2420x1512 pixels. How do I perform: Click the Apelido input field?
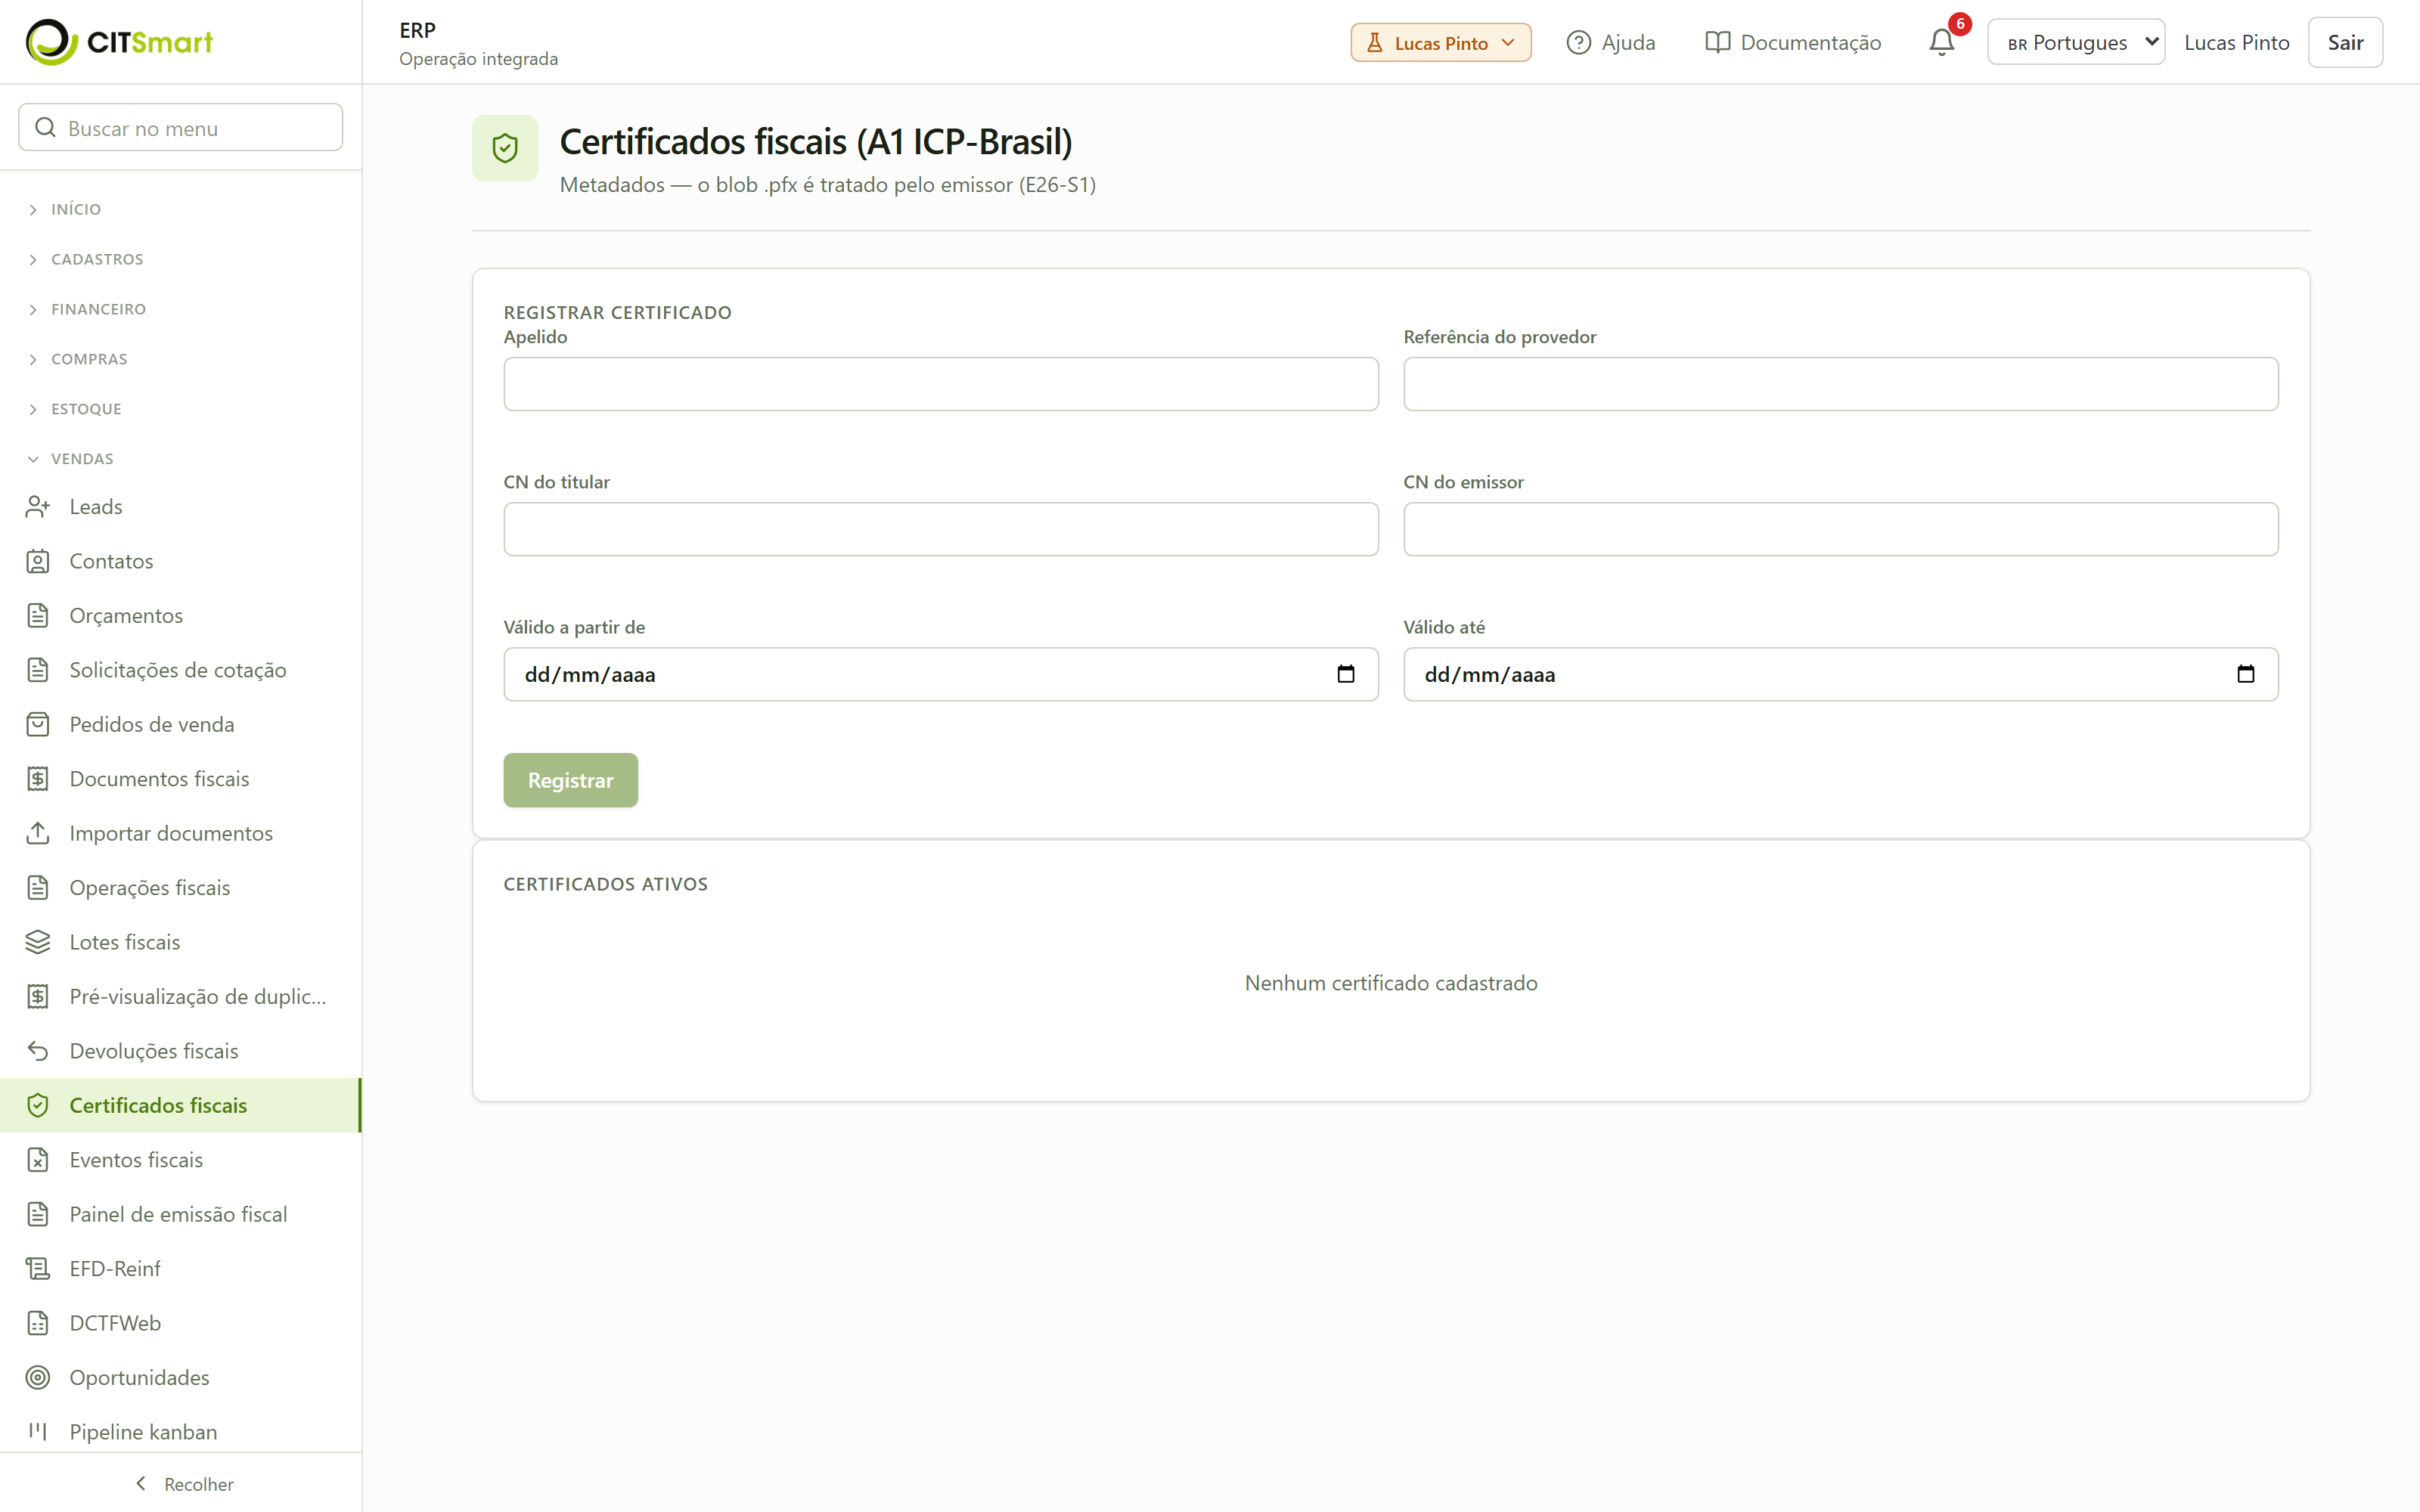pyautogui.click(x=941, y=384)
